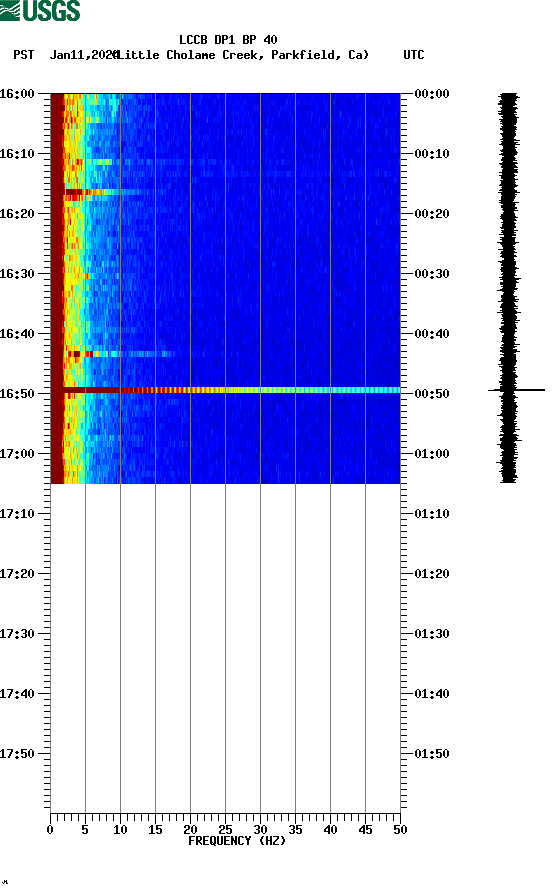Click the 01:00 UTC time label
Image resolution: width=552 pixels, height=893 pixels.
pos(432,454)
